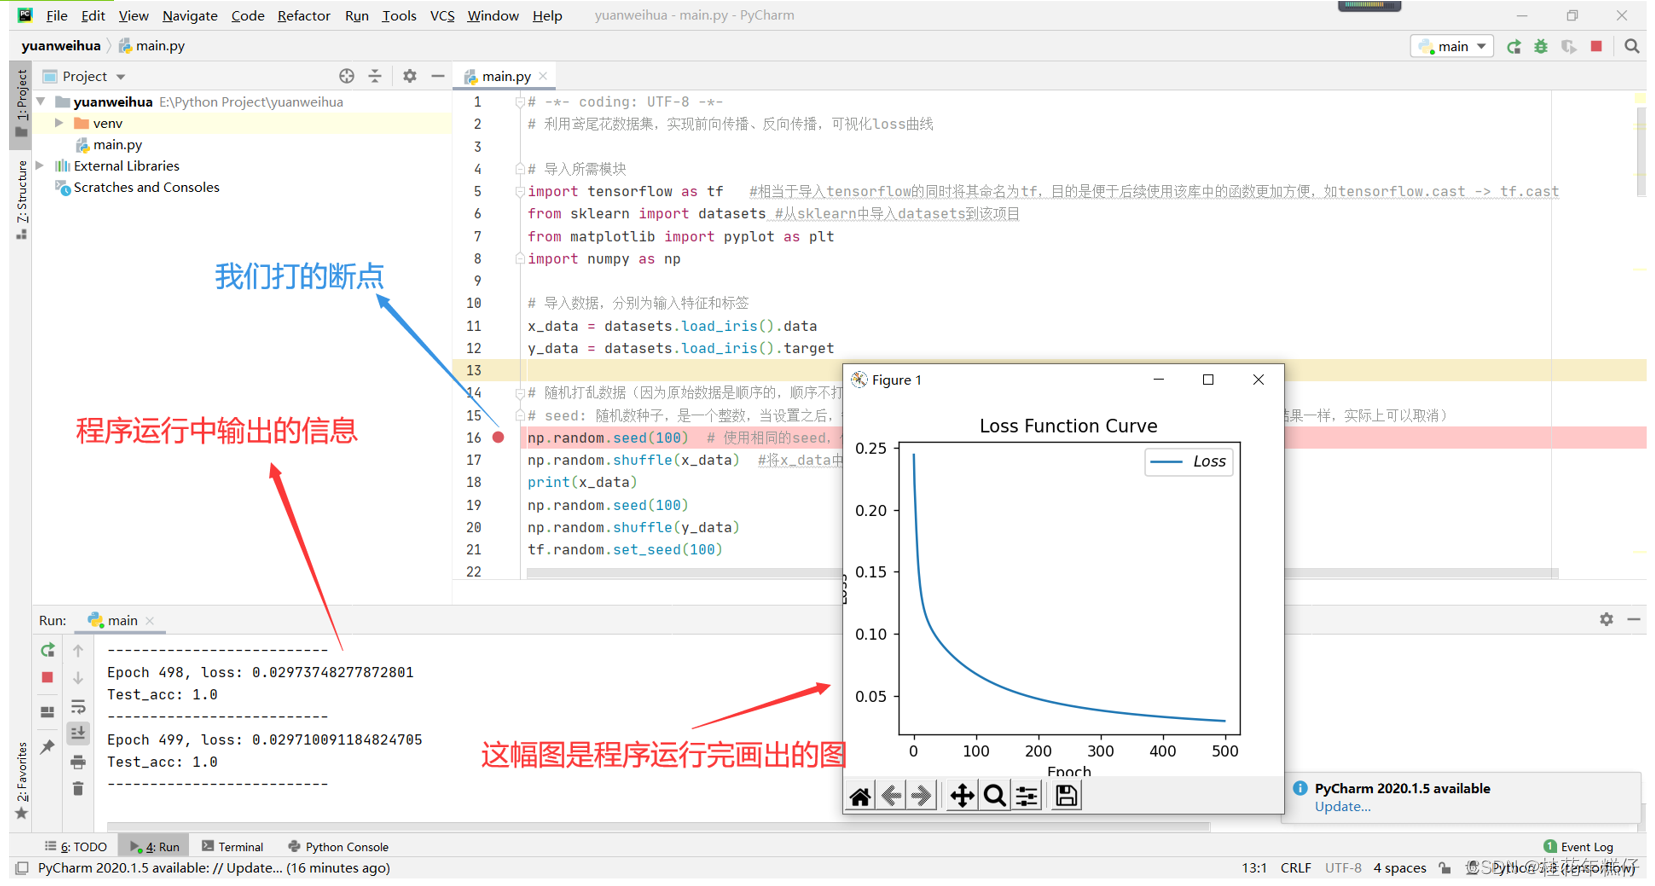Open the 2: Favorites side tab
This screenshot has height=886, width=1655.
coord(21,781)
